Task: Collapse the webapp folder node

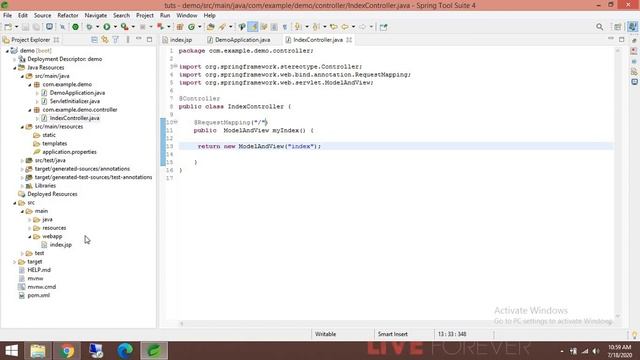Action: 30,236
